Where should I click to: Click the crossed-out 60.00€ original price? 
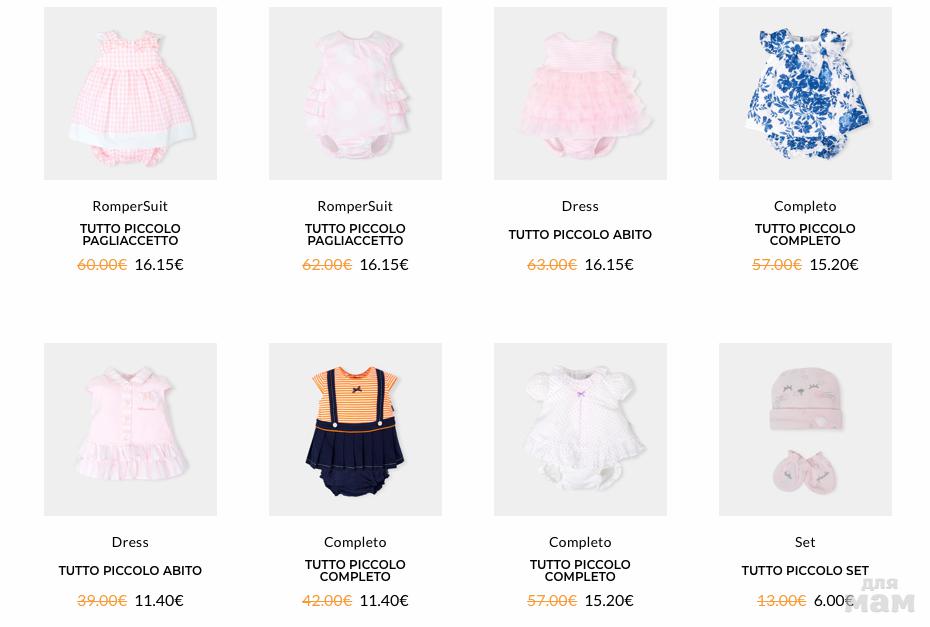point(102,265)
